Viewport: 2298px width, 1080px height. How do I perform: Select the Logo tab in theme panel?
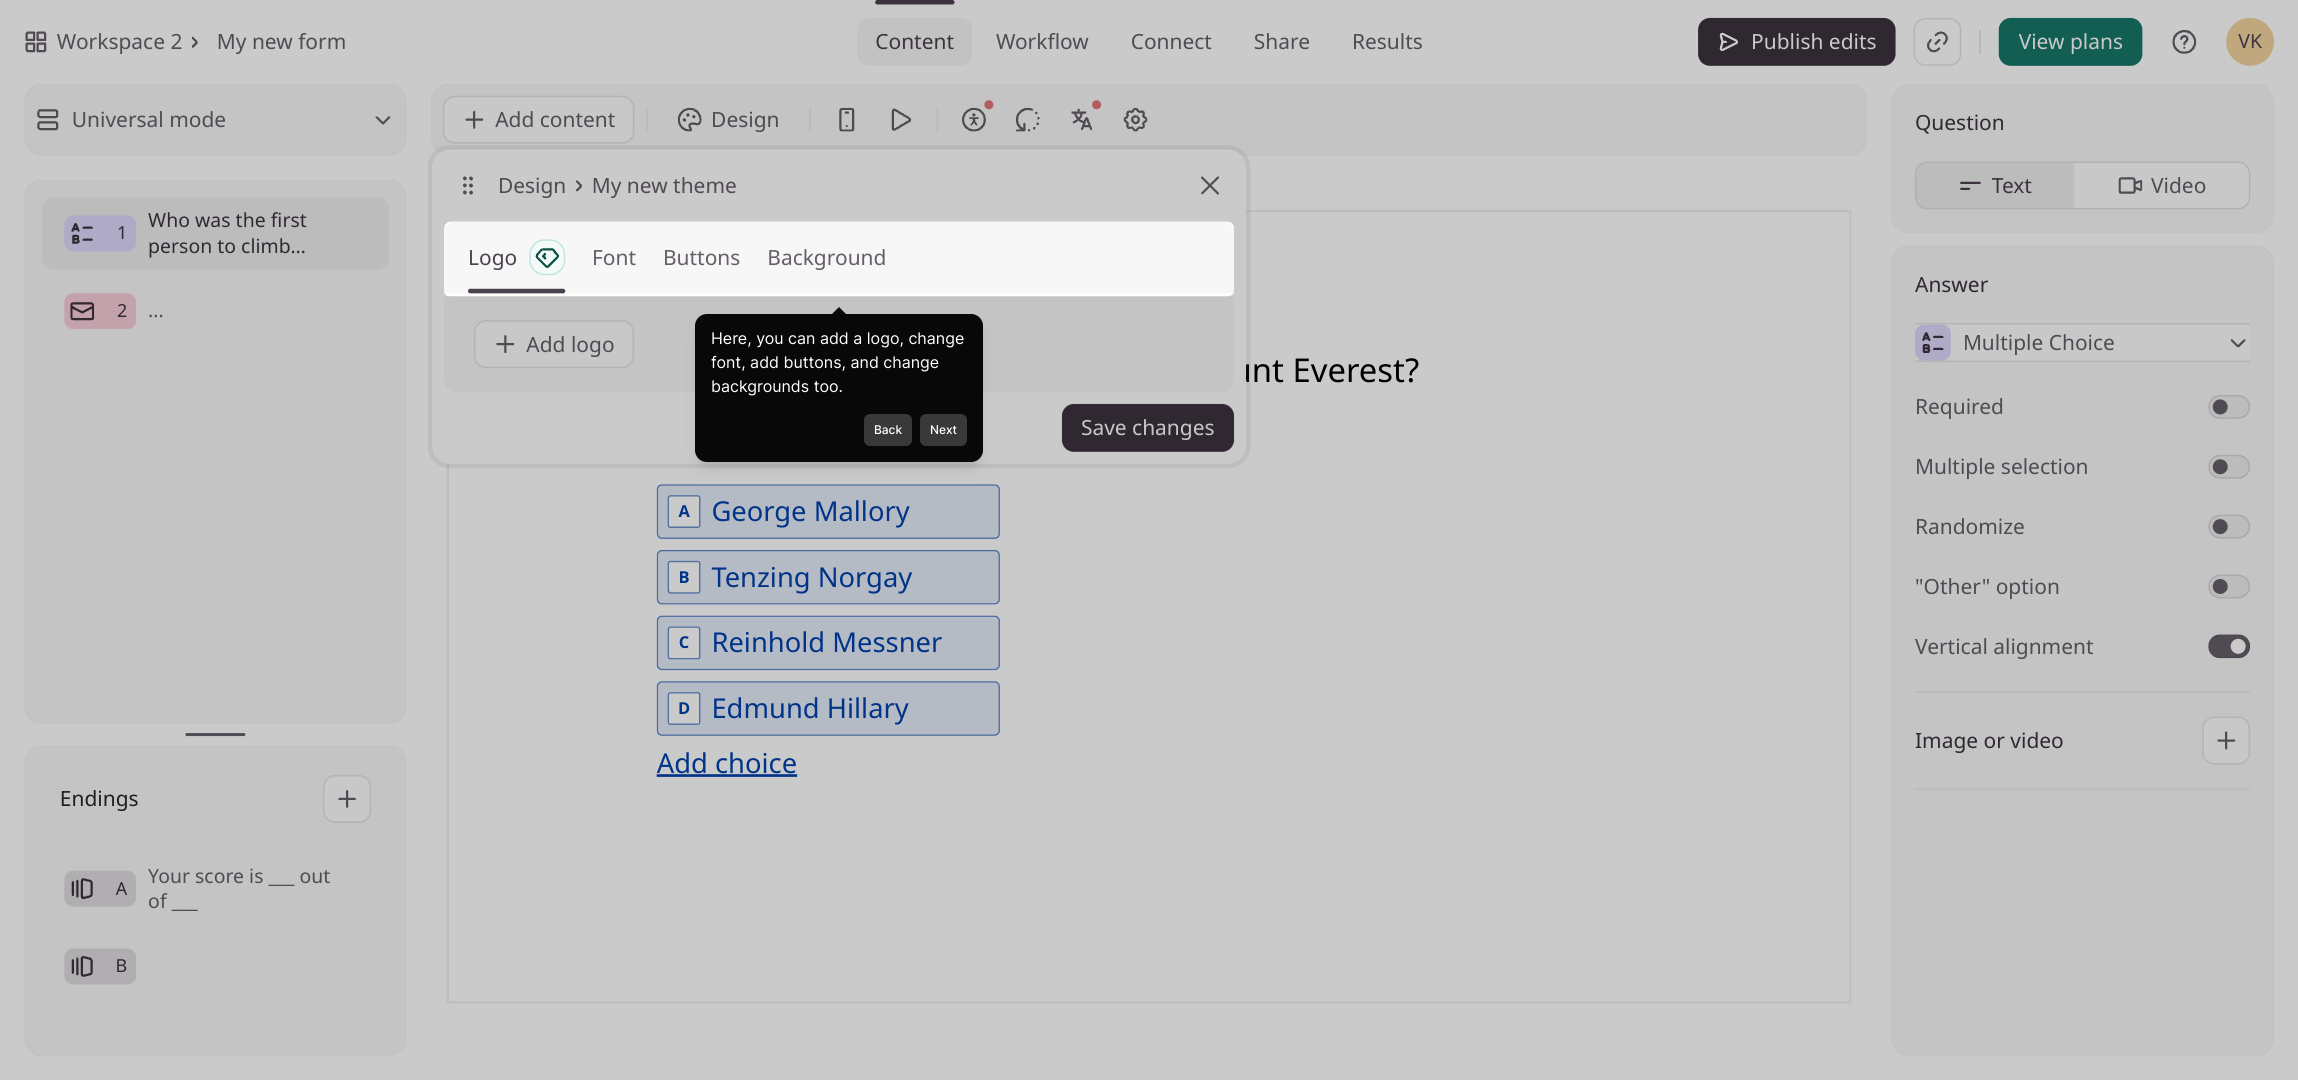pyautogui.click(x=492, y=258)
